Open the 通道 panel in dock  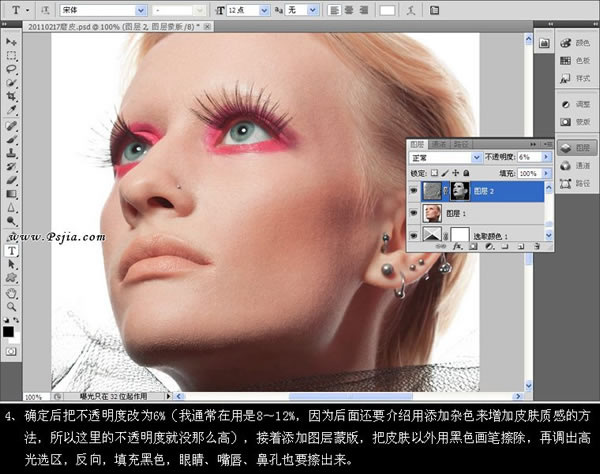[x=576, y=166]
